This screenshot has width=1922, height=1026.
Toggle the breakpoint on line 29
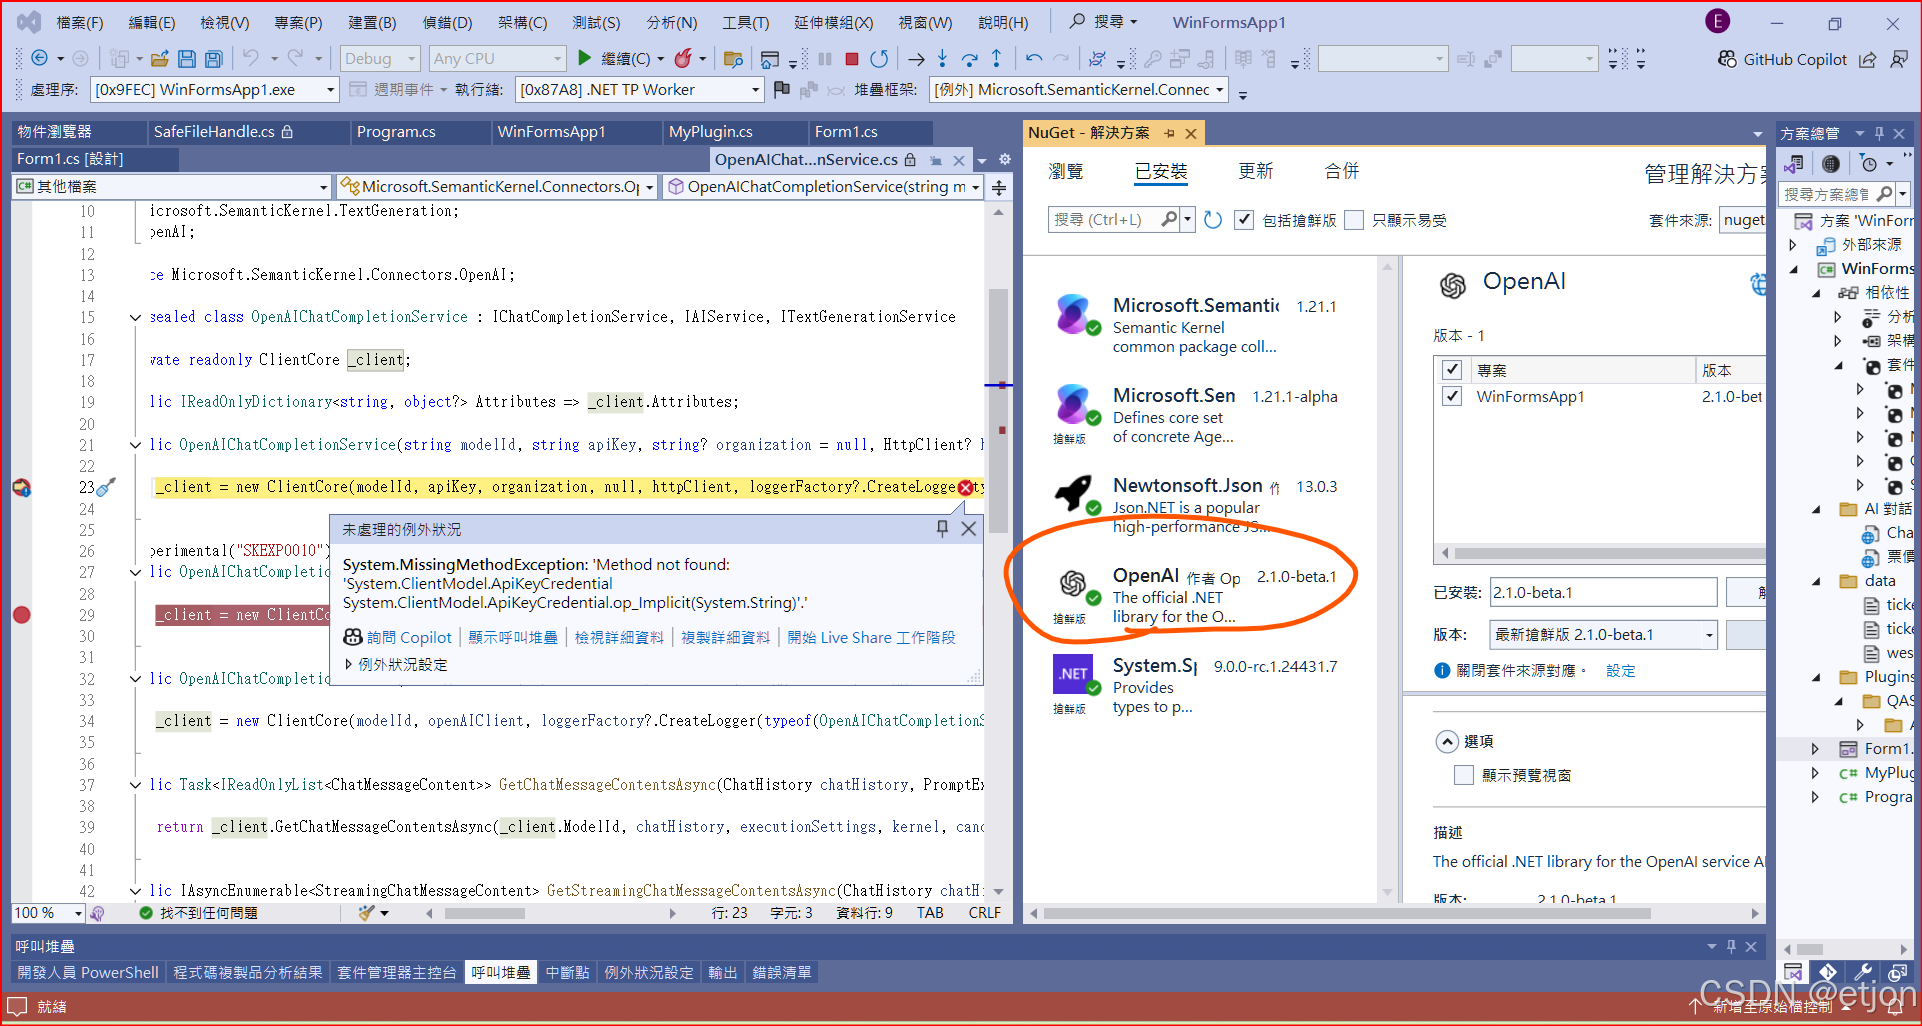point(21,615)
